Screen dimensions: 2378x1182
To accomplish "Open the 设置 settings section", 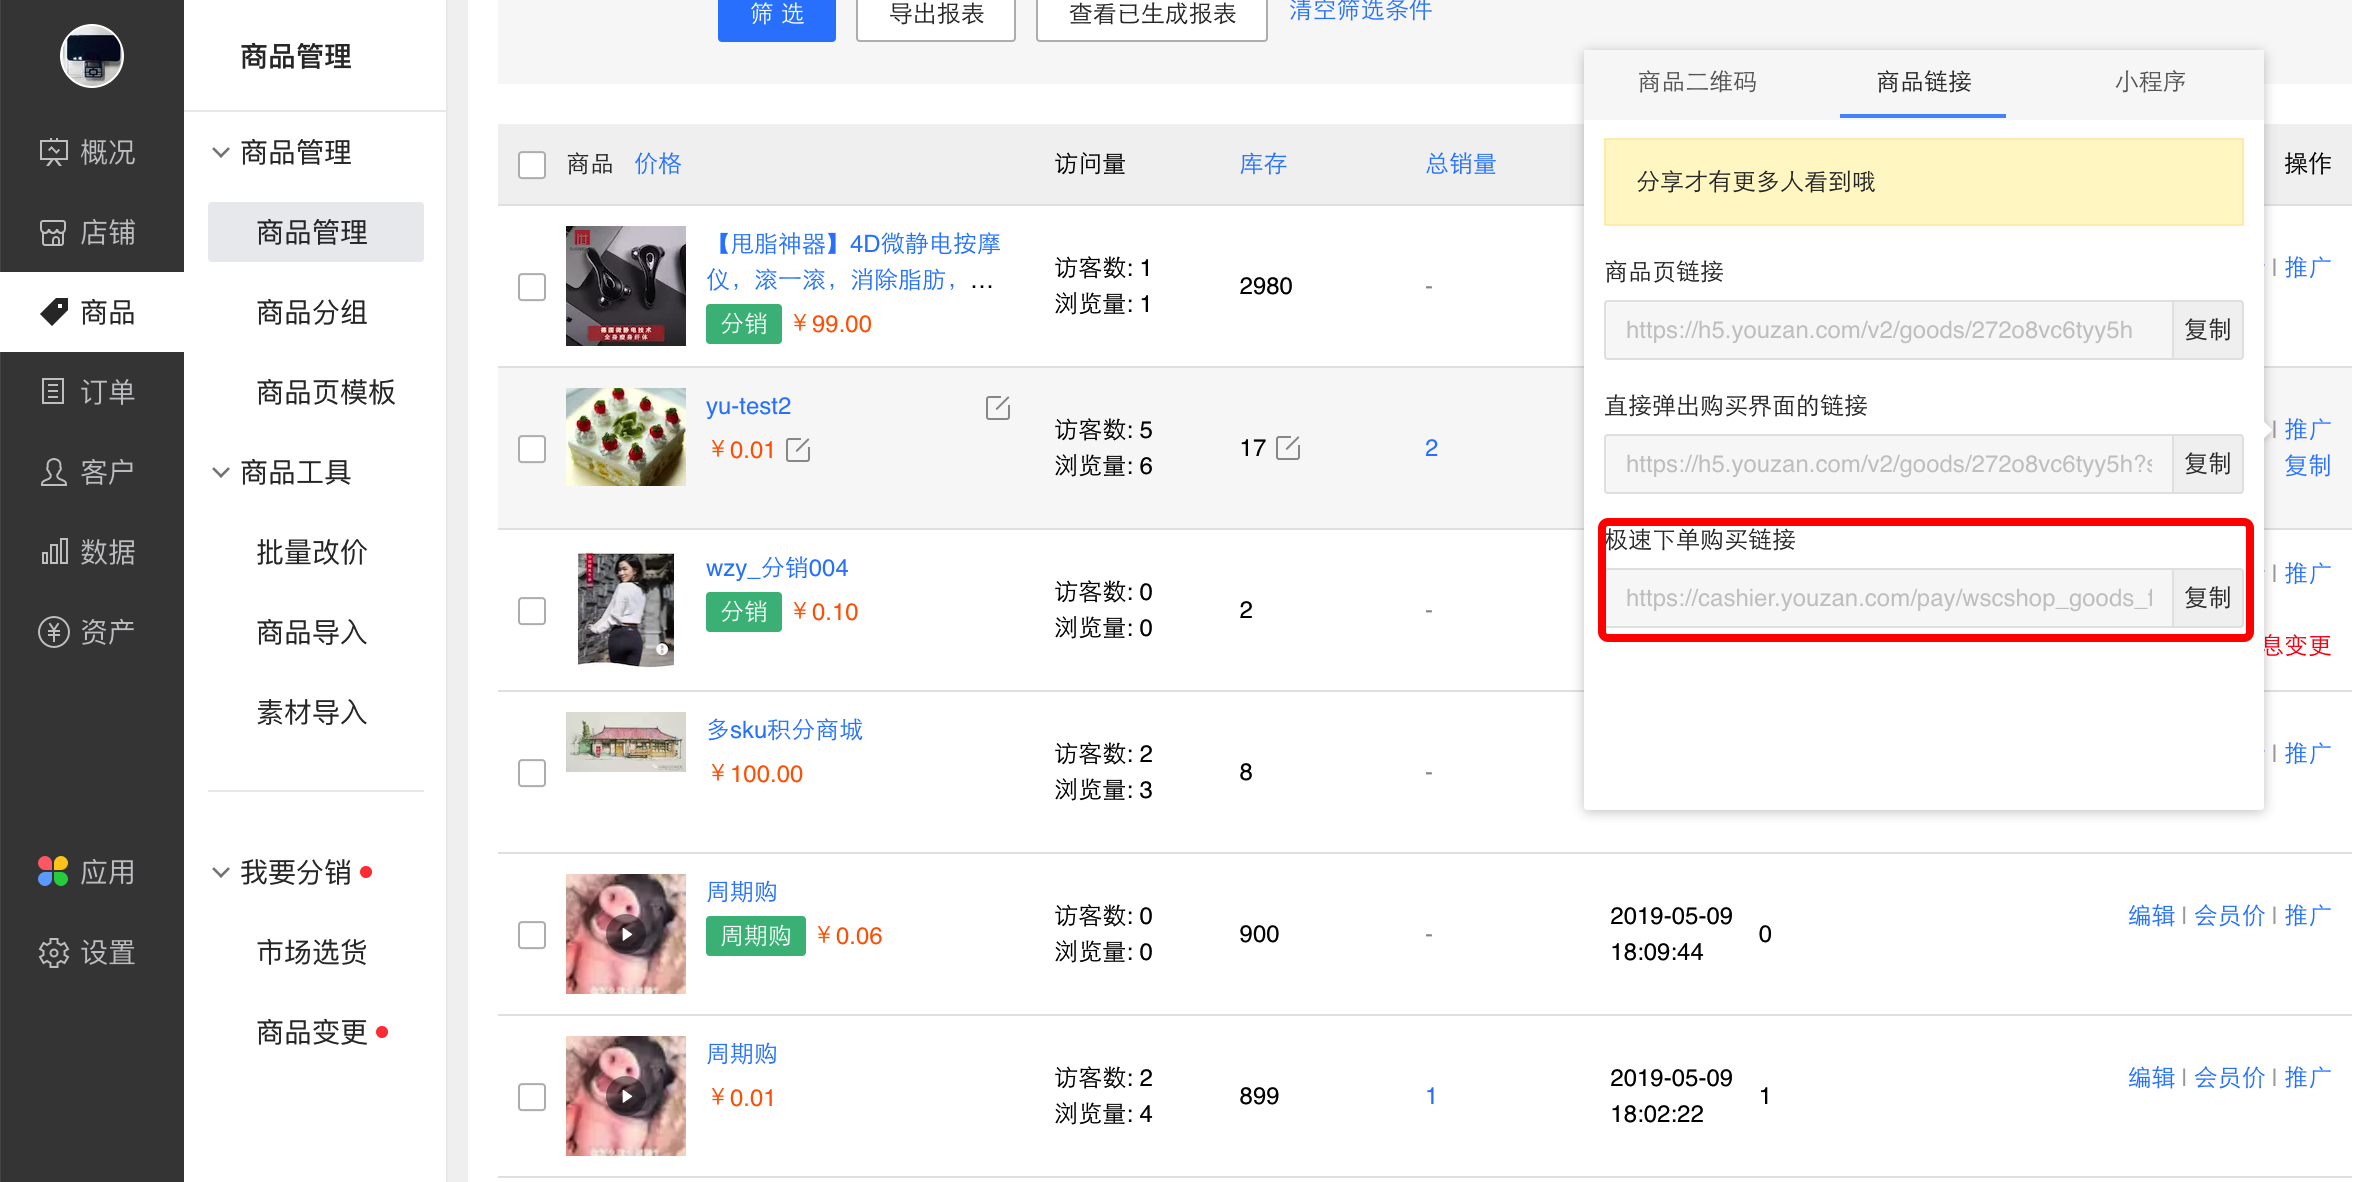I will (x=92, y=953).
